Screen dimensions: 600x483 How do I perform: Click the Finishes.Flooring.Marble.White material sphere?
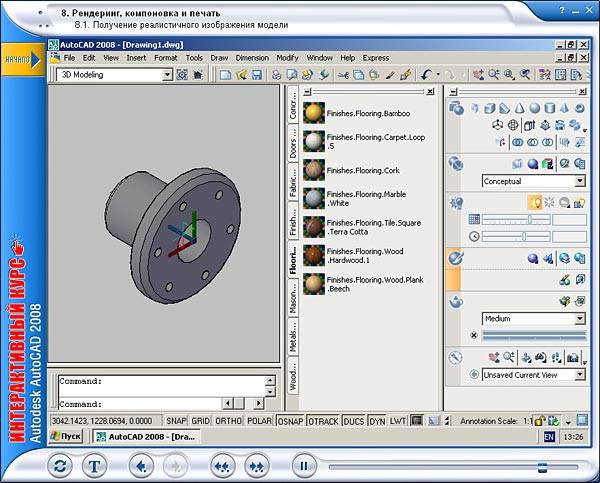(x=314, y=198)
